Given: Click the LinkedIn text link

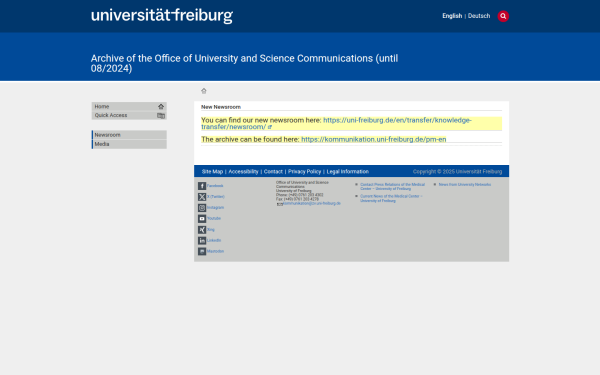Looking at the screenshot, I should pos(214,240).
